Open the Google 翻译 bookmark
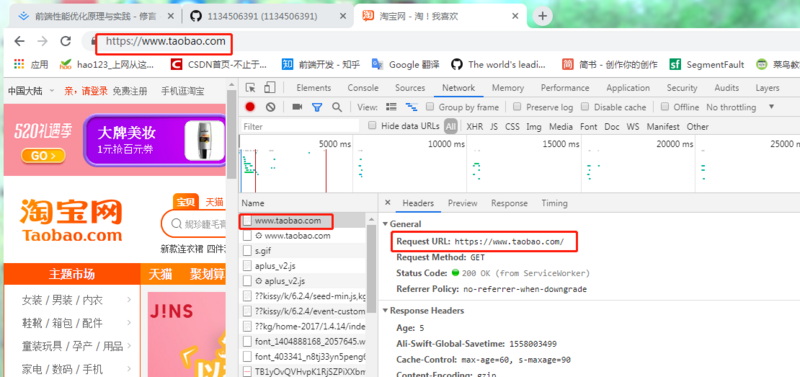Screen dimensions: 800x377 tap(406, 64)
